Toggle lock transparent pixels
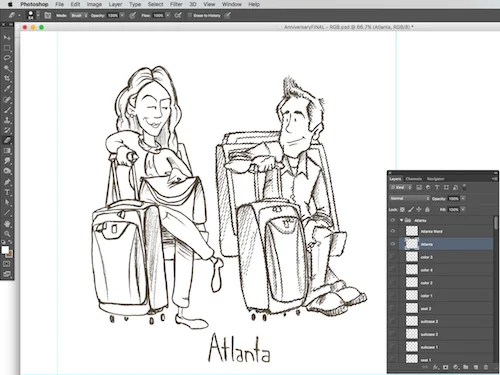The width and height of the screenshot is (500, 375). (402, 209)
